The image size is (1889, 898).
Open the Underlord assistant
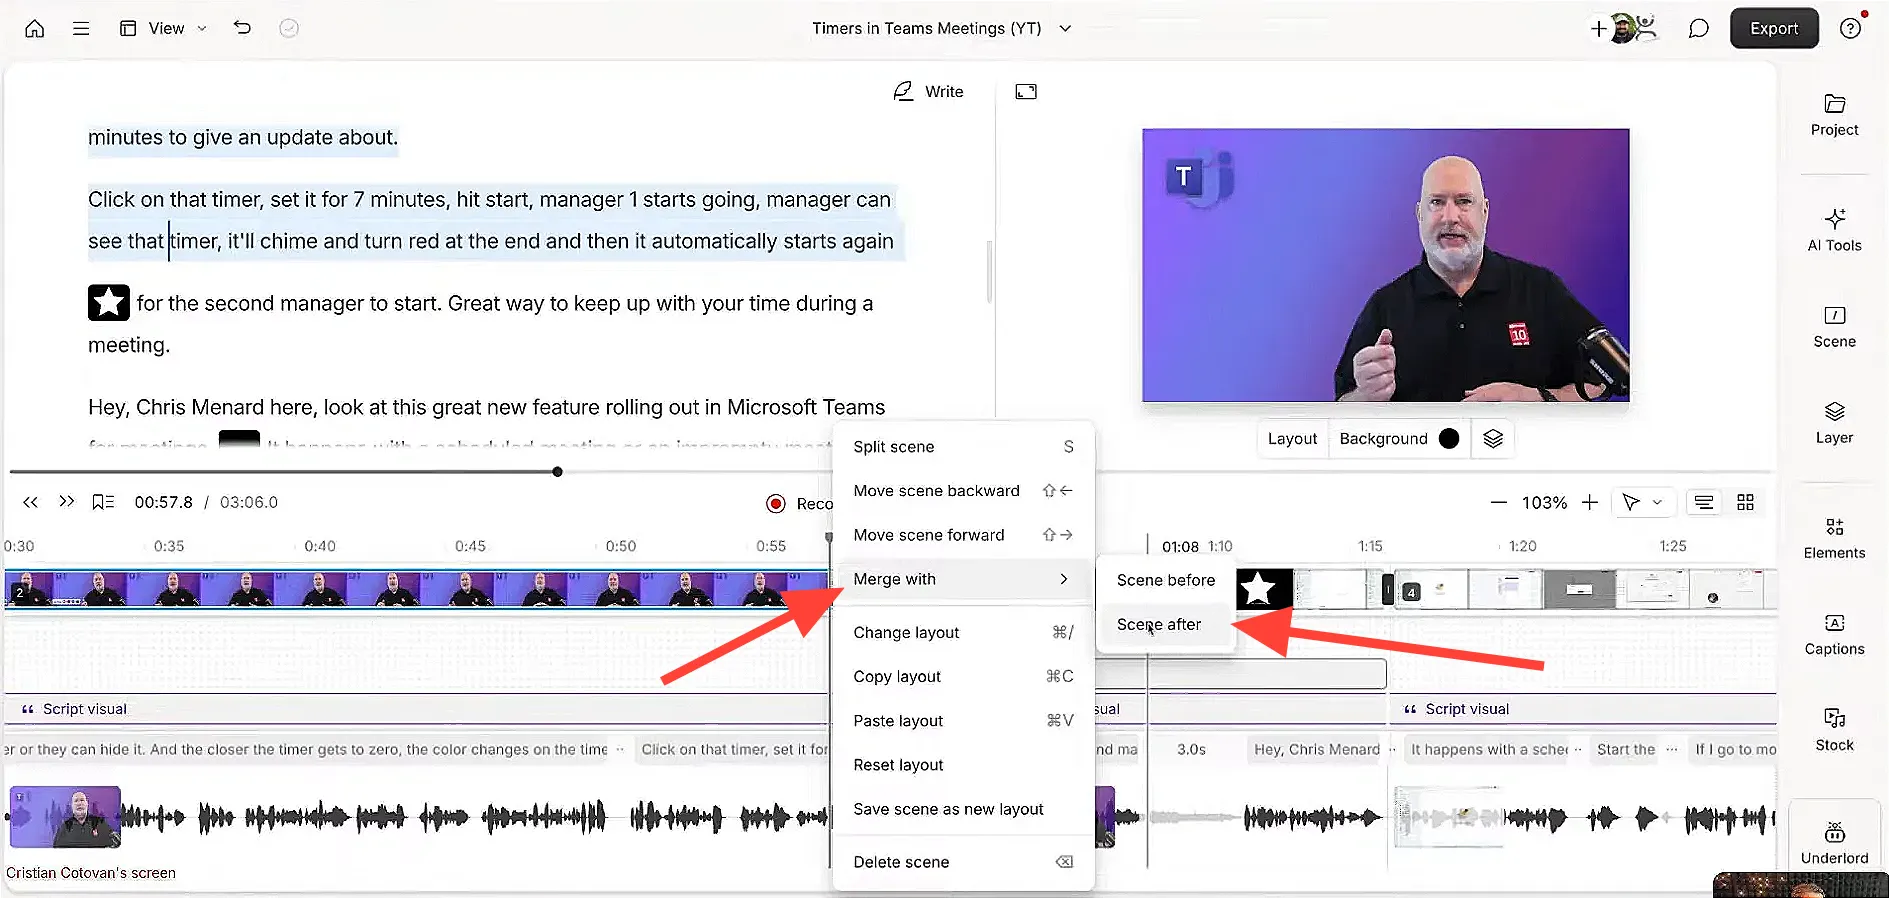click(x=1834, y=842)
